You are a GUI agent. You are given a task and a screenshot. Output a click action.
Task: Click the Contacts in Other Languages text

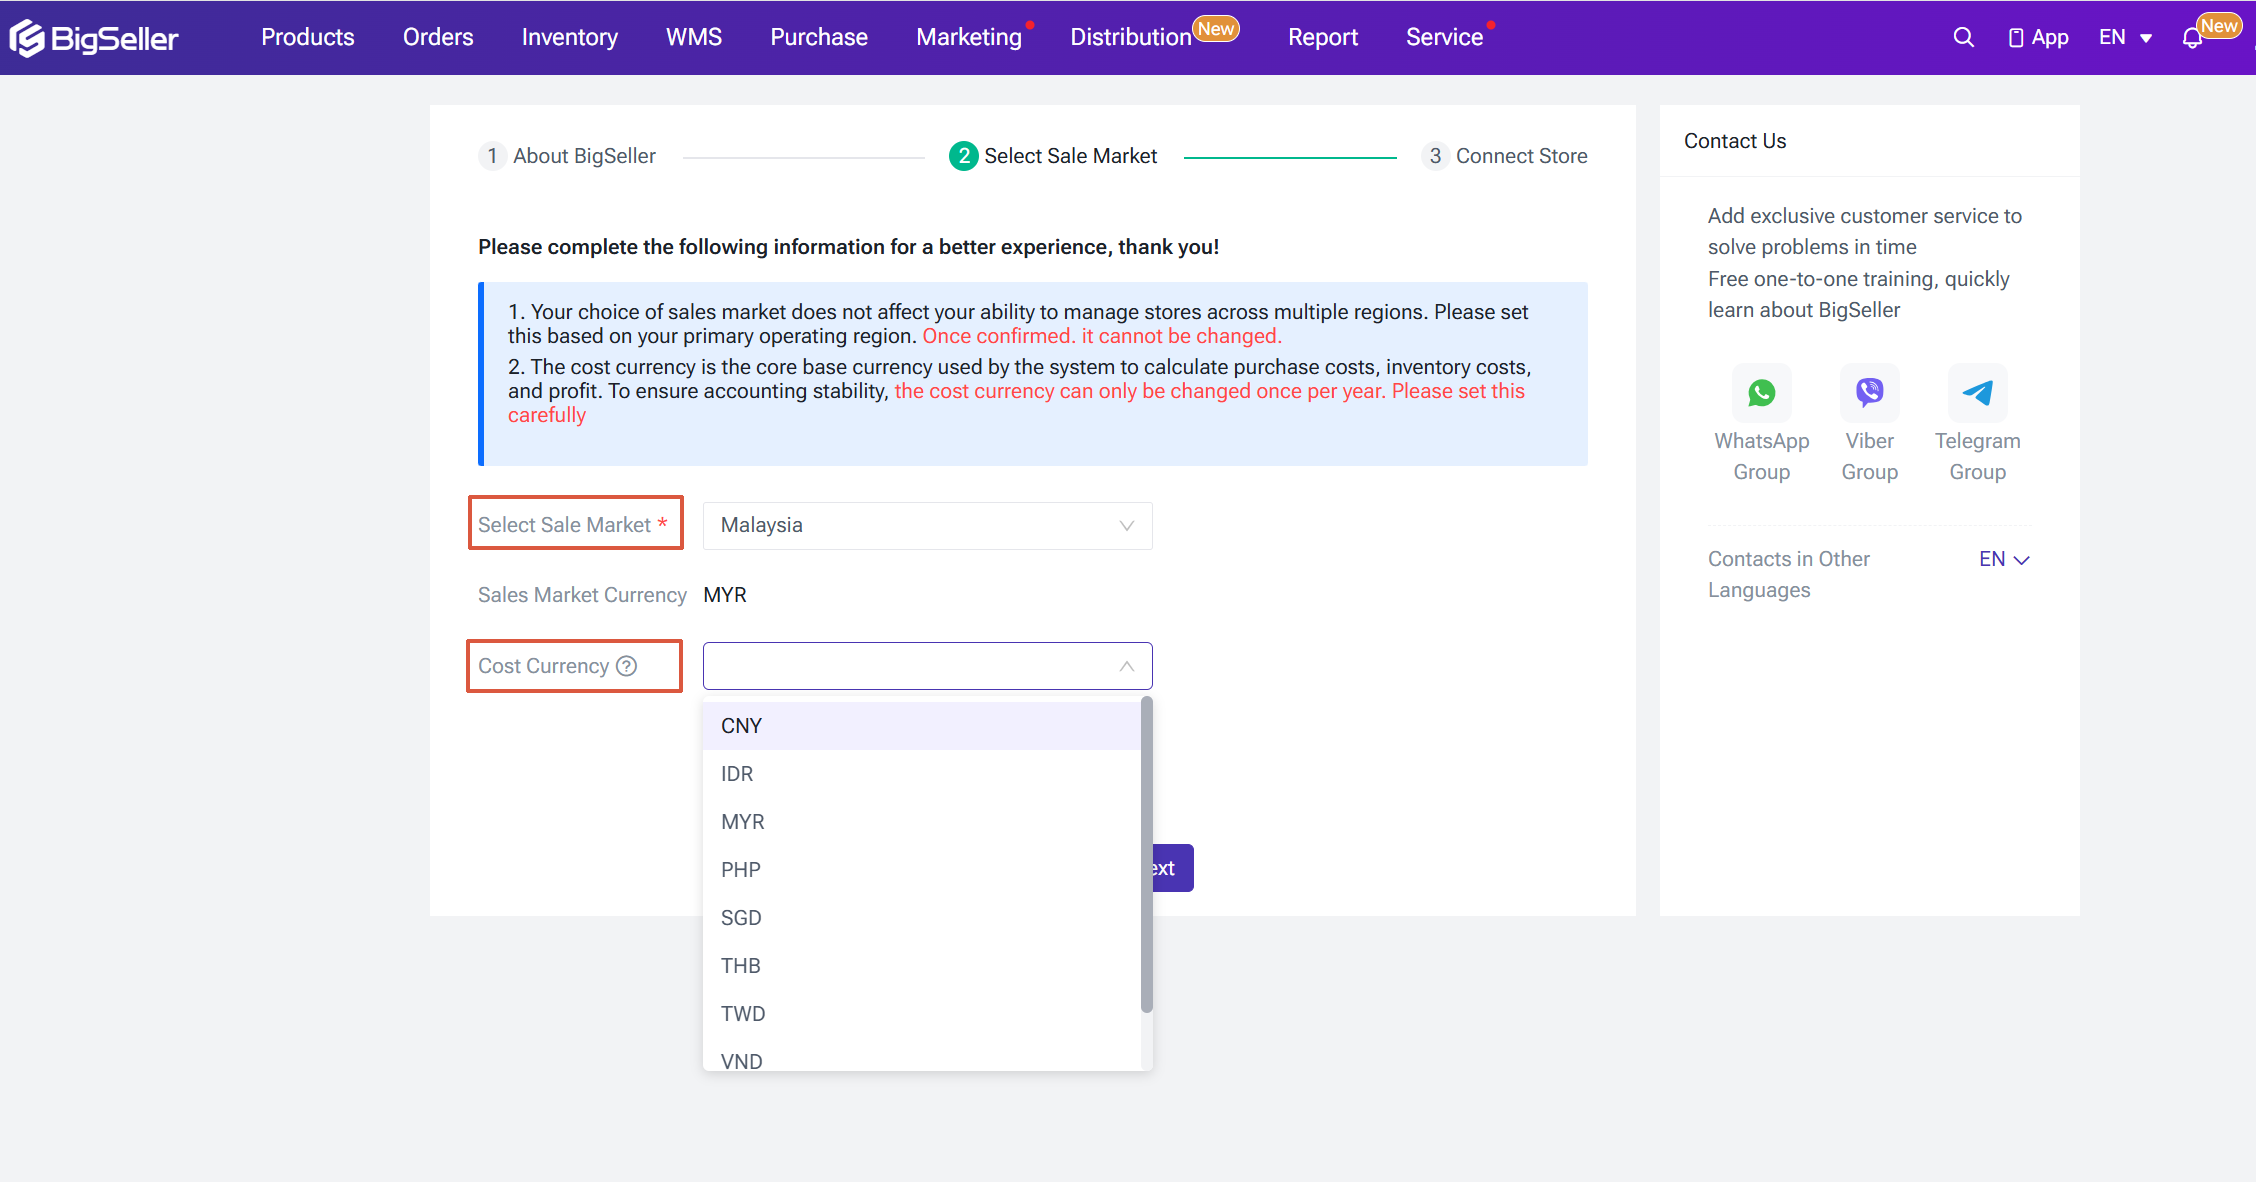(1789, 574)
